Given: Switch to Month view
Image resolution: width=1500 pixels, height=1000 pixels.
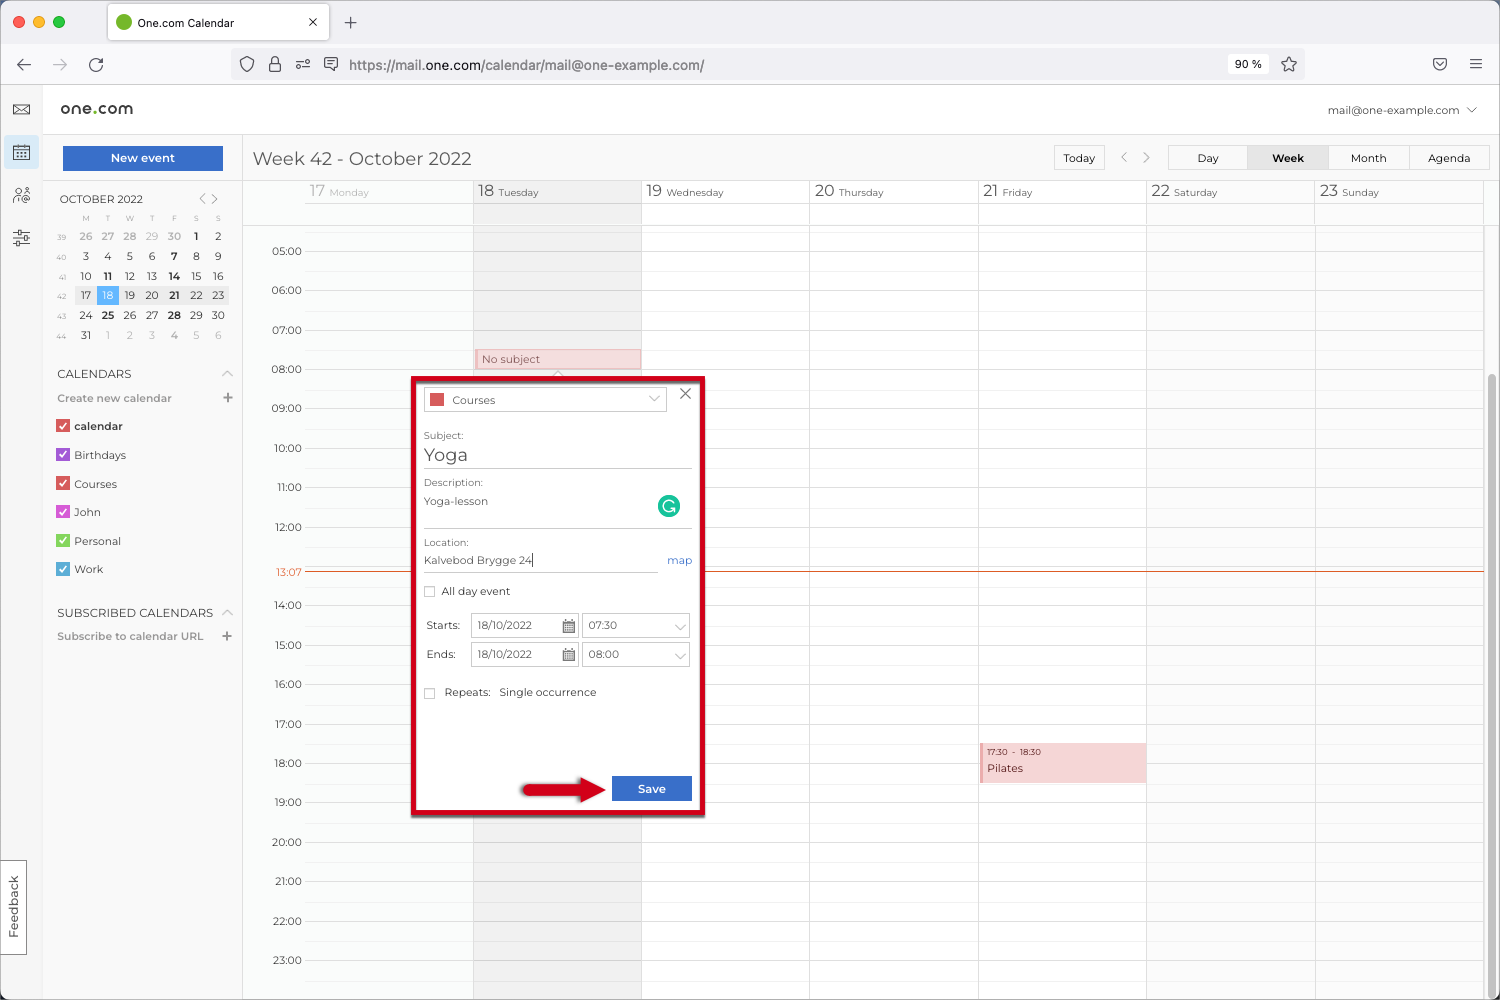Looking at the screenshot, I should 1369,158.
